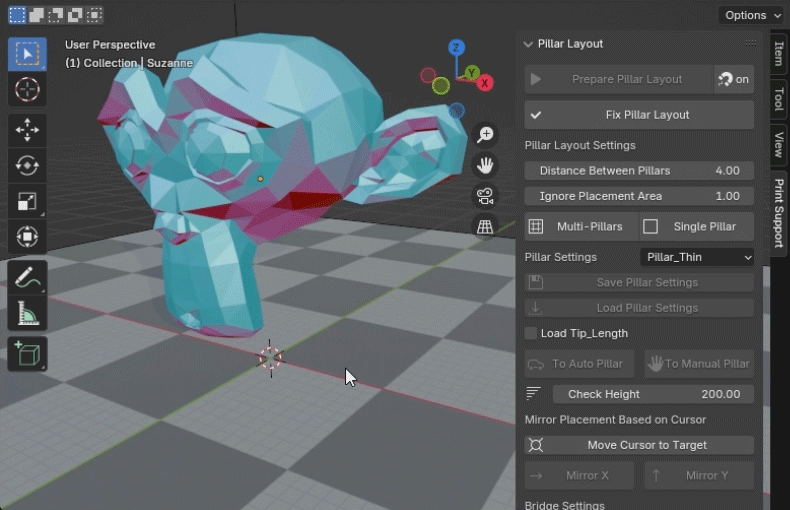Collapse the Pillar Layout panel

pyautogui.click(x=528, y=44)
